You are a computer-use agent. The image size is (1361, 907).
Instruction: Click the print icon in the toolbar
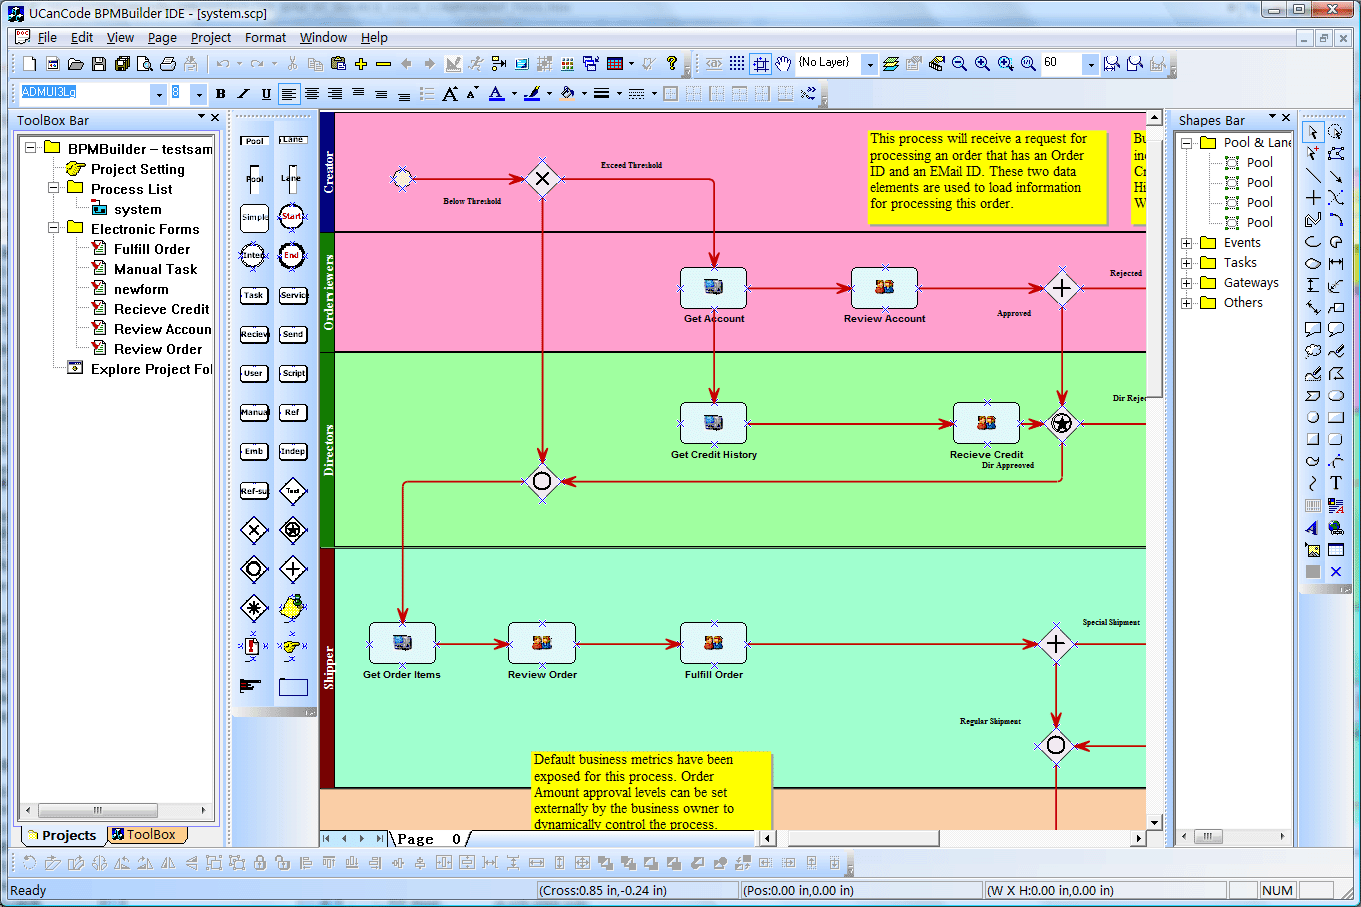pos(168,64)
